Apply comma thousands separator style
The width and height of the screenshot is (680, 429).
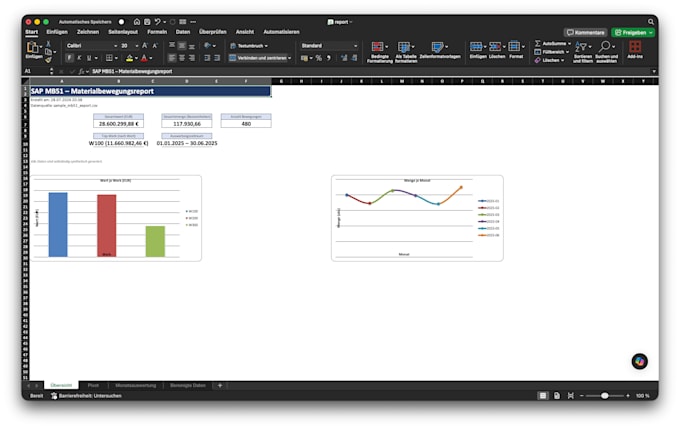tap(329, 58)
